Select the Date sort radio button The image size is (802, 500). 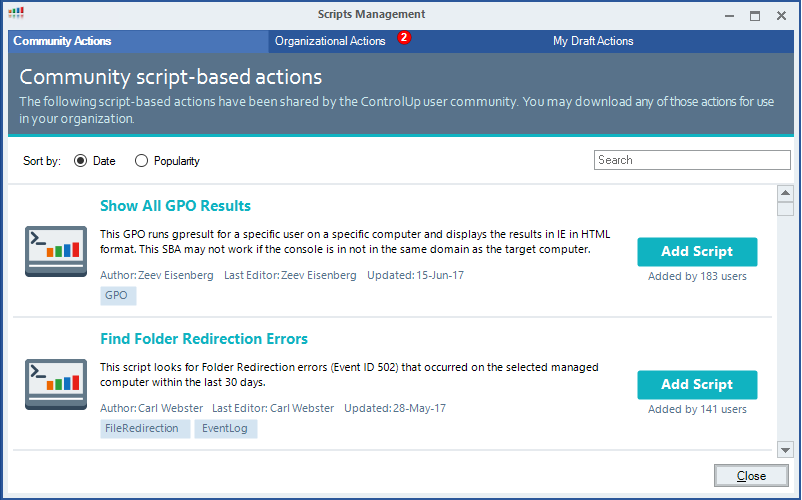(80, 161)
